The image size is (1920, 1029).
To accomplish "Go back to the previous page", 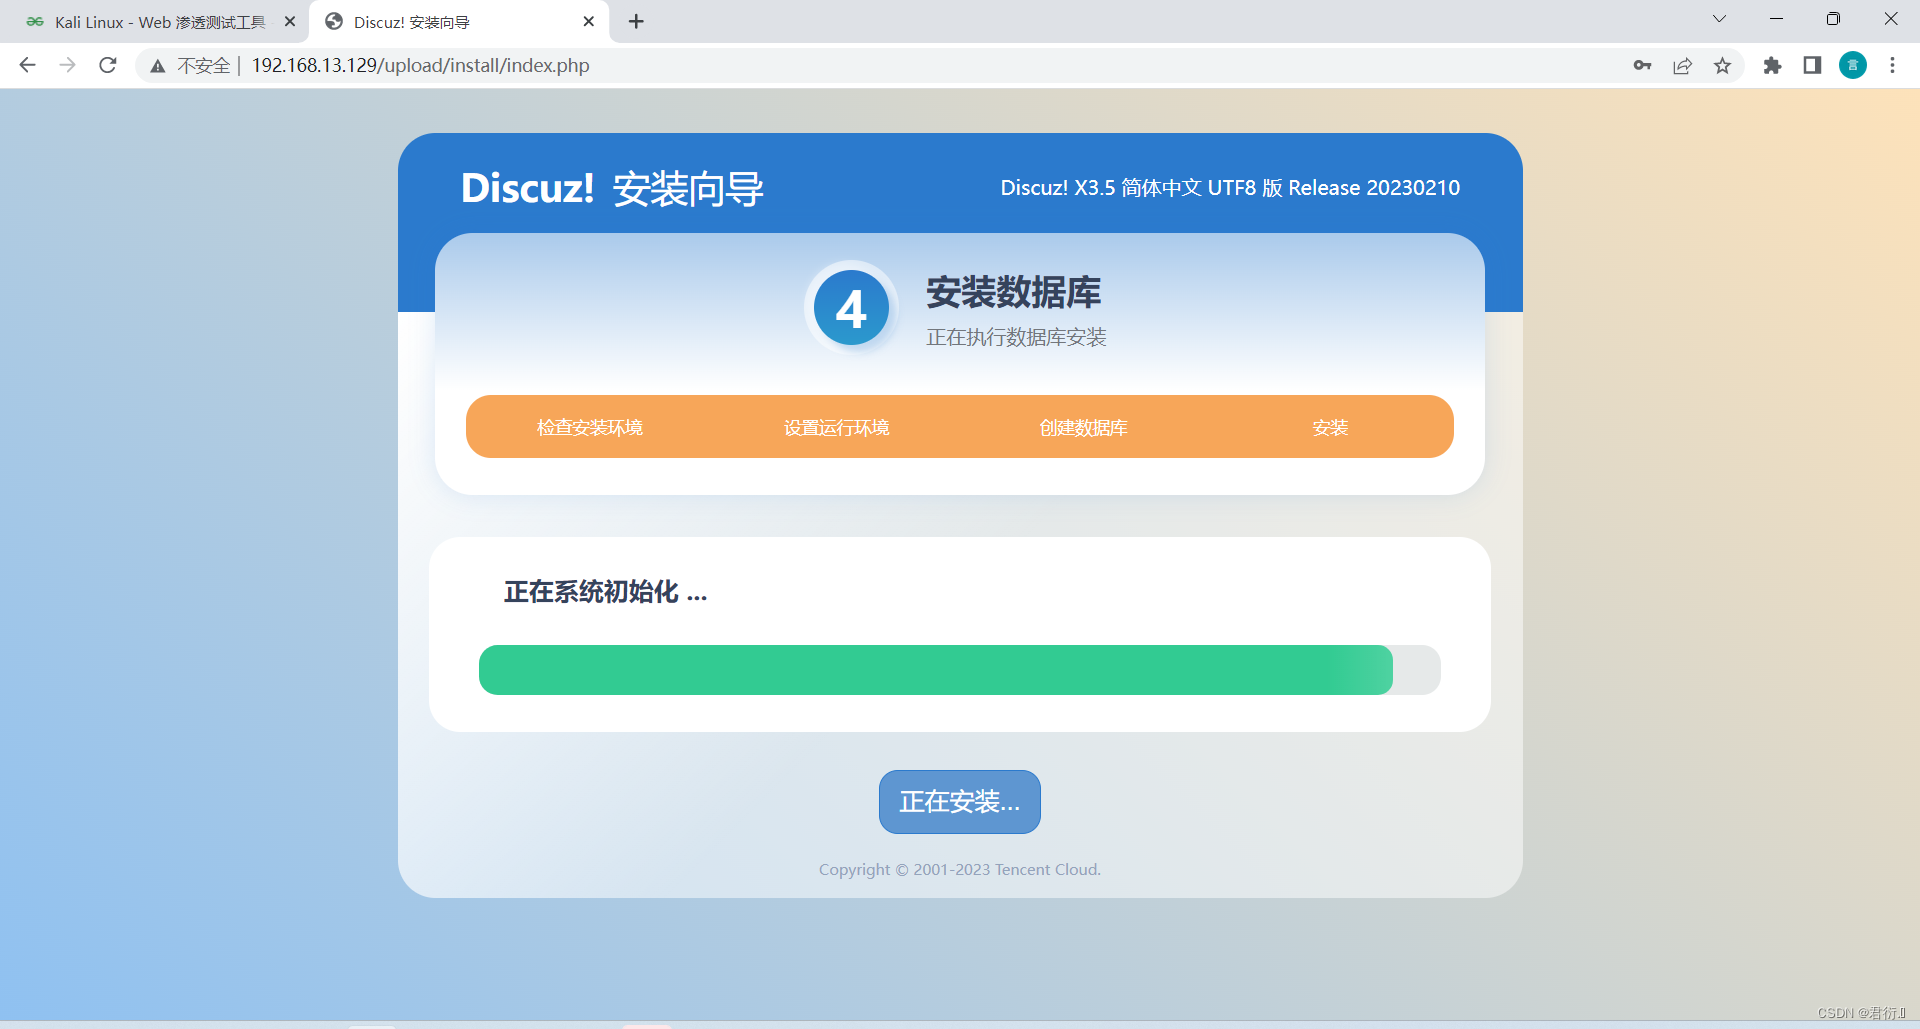I will point(27,65).
